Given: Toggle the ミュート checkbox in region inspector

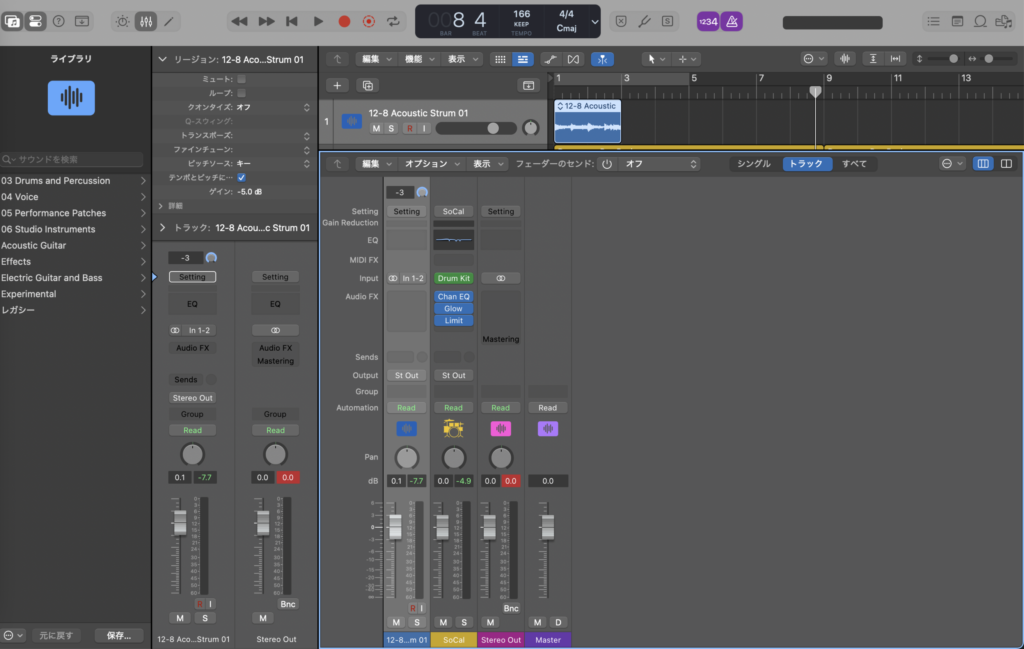Looking at the screenshot, I should [x=241, y=78].
